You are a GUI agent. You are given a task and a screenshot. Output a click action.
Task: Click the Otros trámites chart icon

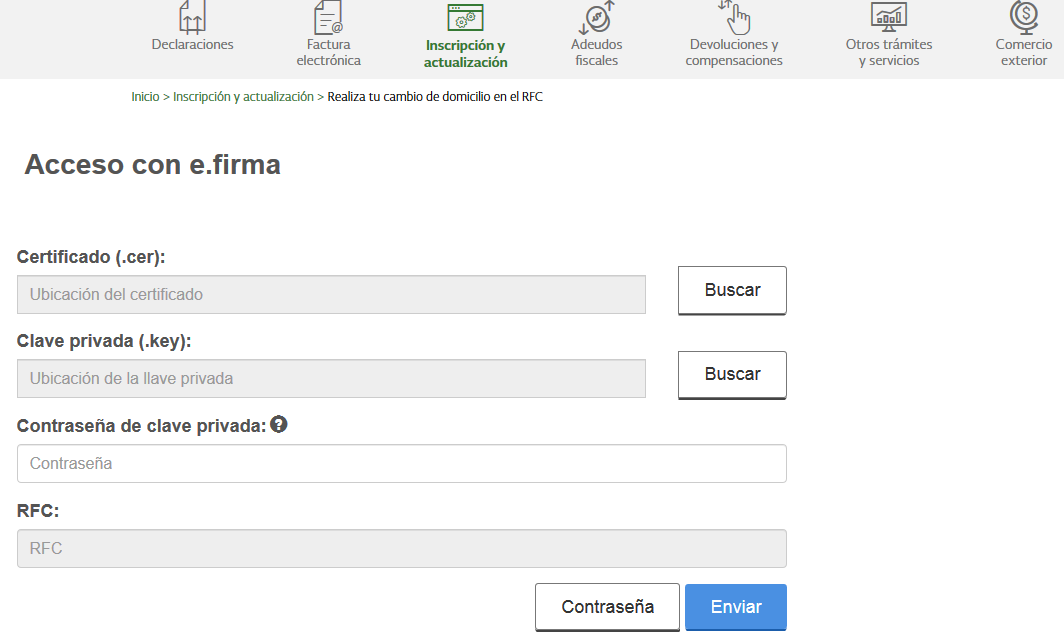[889, 17]
